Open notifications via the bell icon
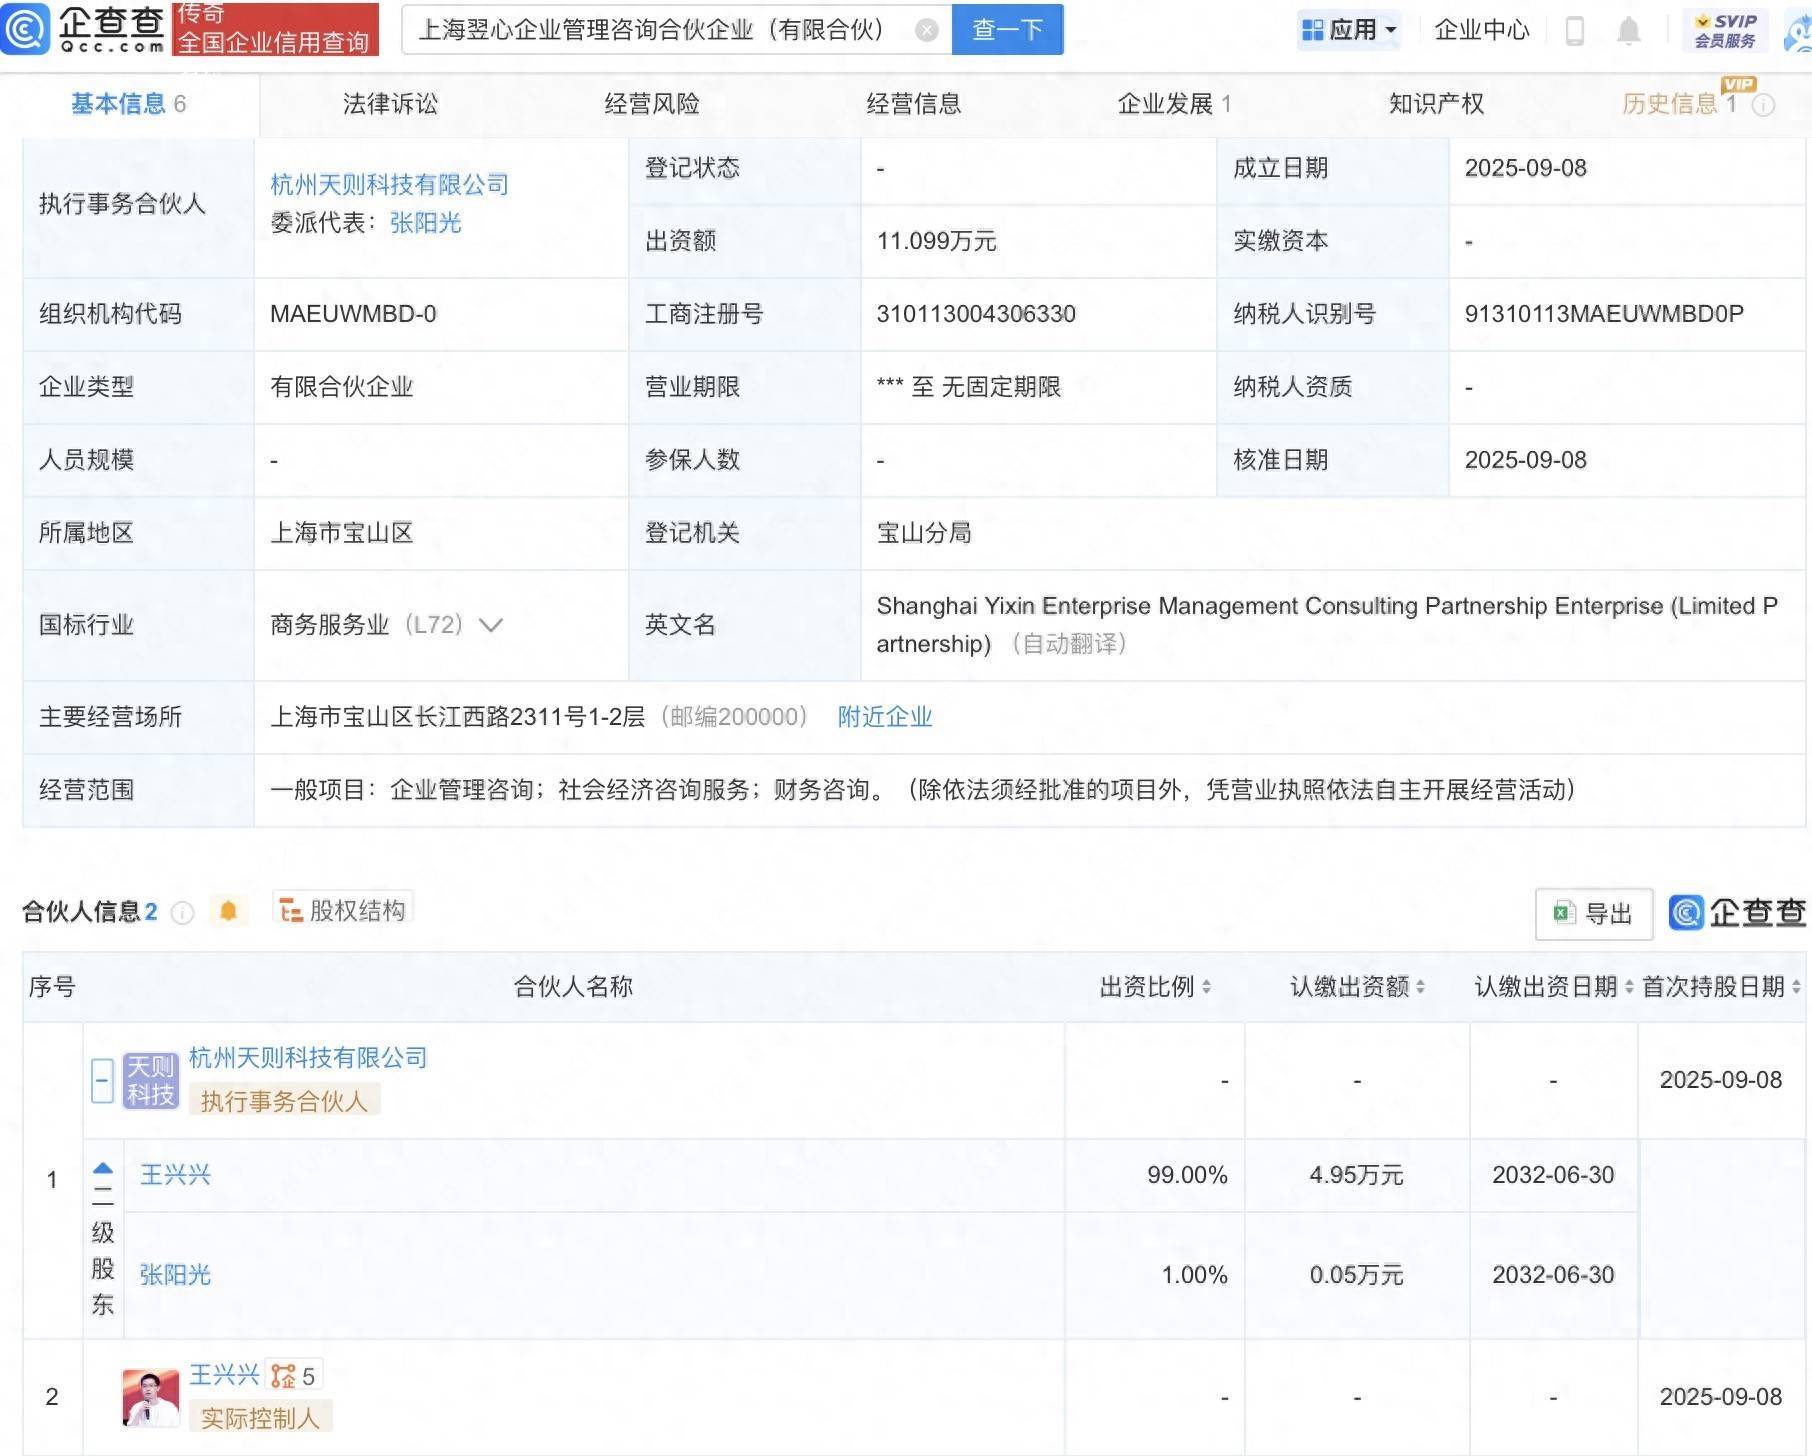 pyautogui.click(x=1629, y=30)
